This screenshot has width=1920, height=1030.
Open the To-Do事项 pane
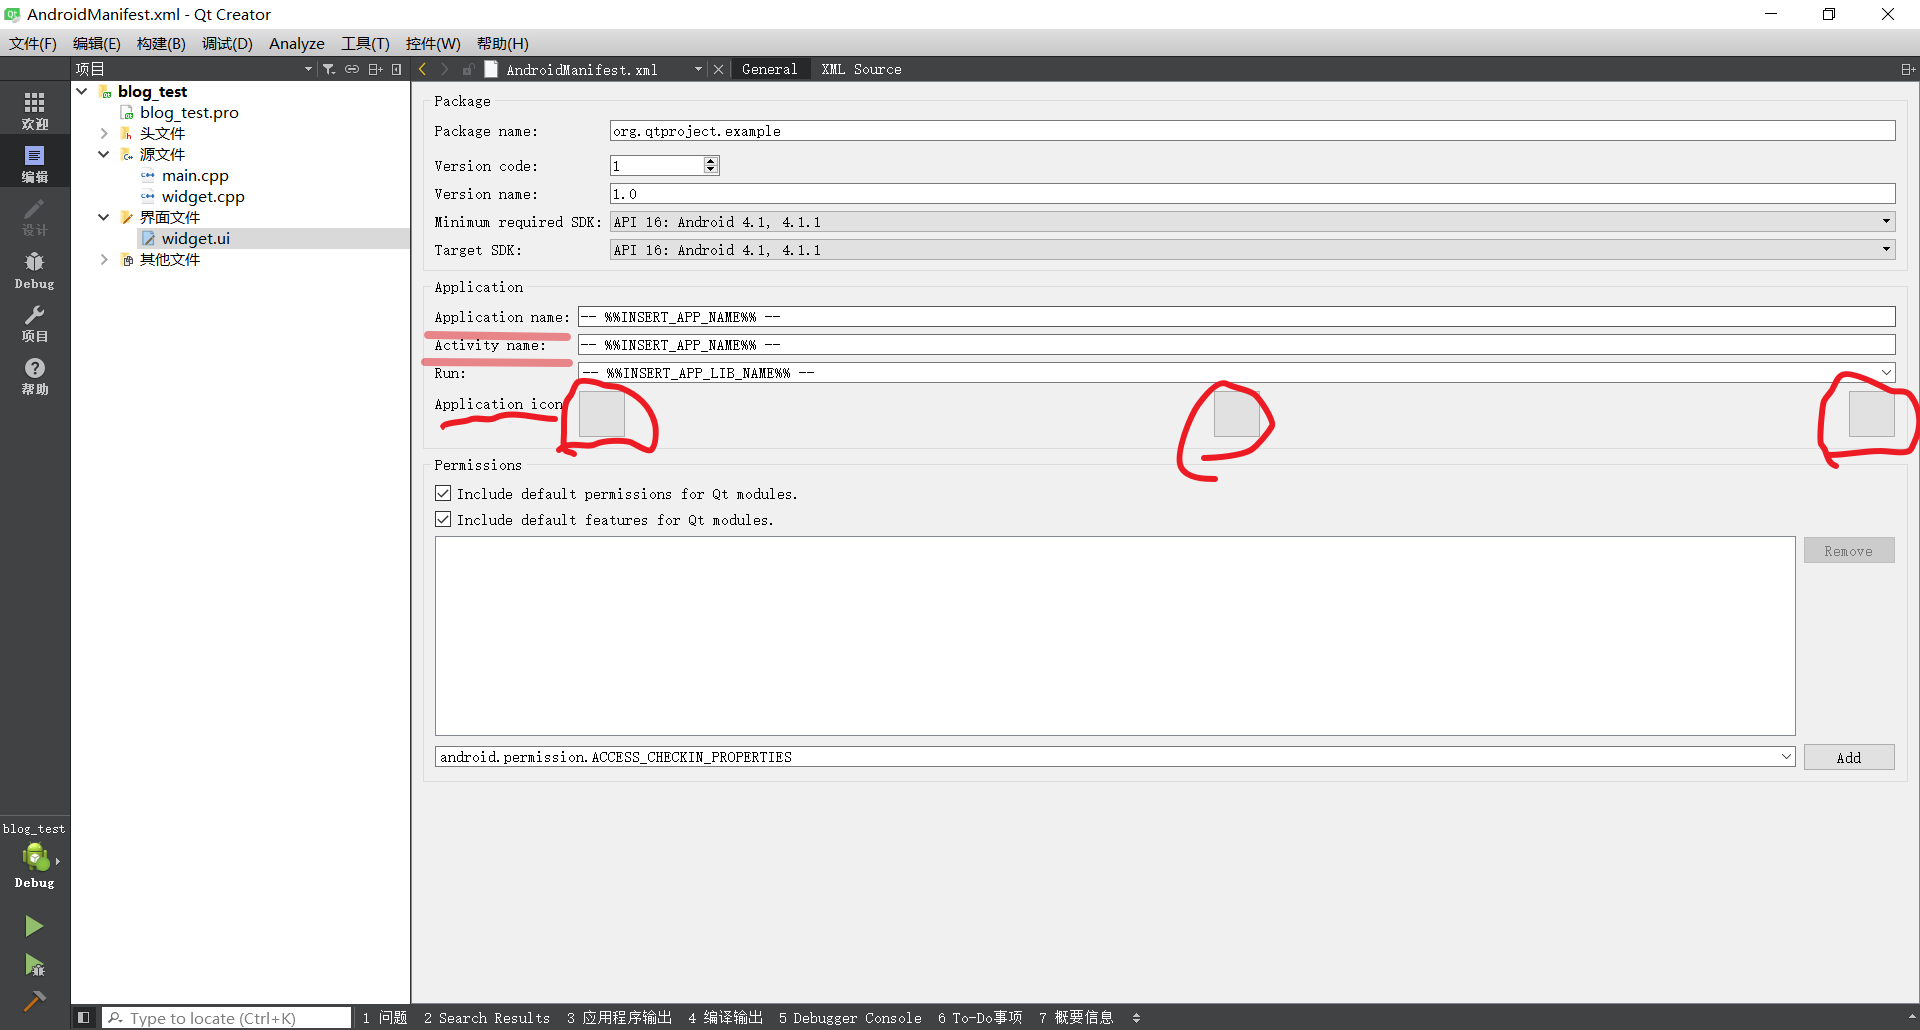[980, 1018]
